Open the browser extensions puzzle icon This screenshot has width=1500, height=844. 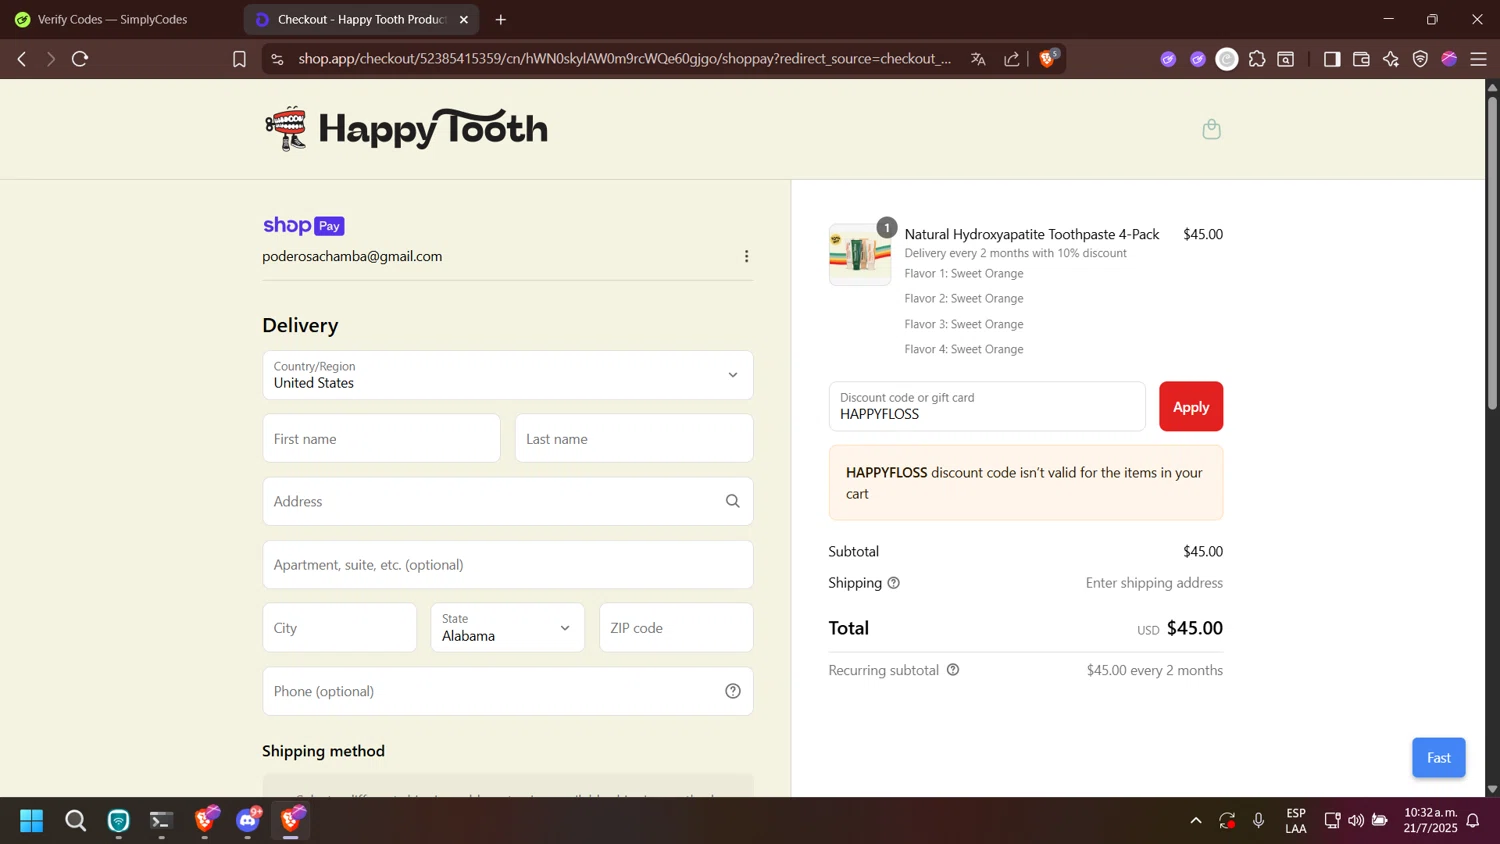click(1257, 59)
